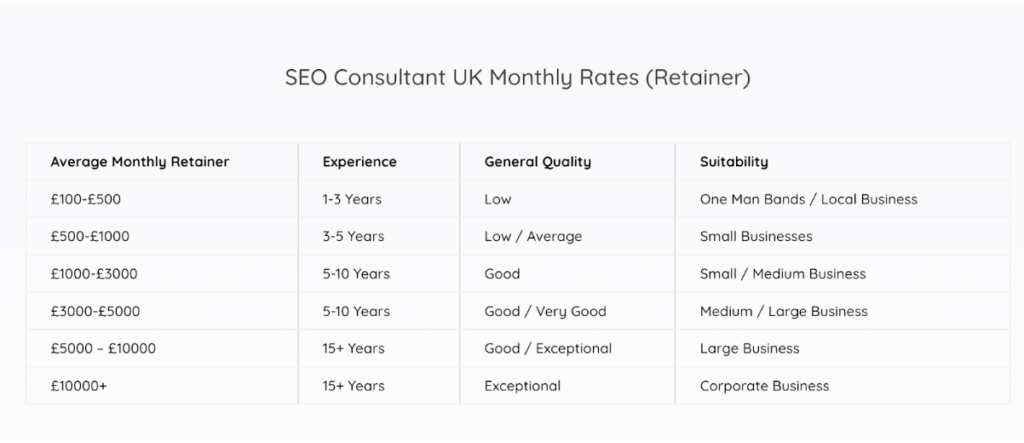
Task: Click the £1000-£3000 retainer cell
Action: pos(94,274)
